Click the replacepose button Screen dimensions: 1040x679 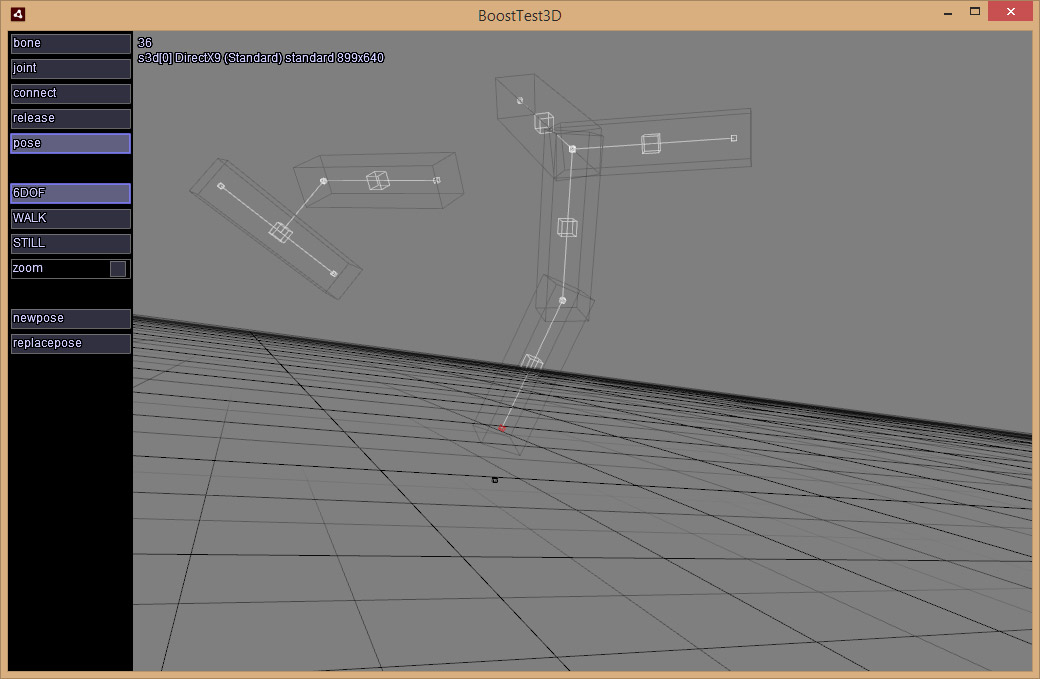click(x=70, y=343)
